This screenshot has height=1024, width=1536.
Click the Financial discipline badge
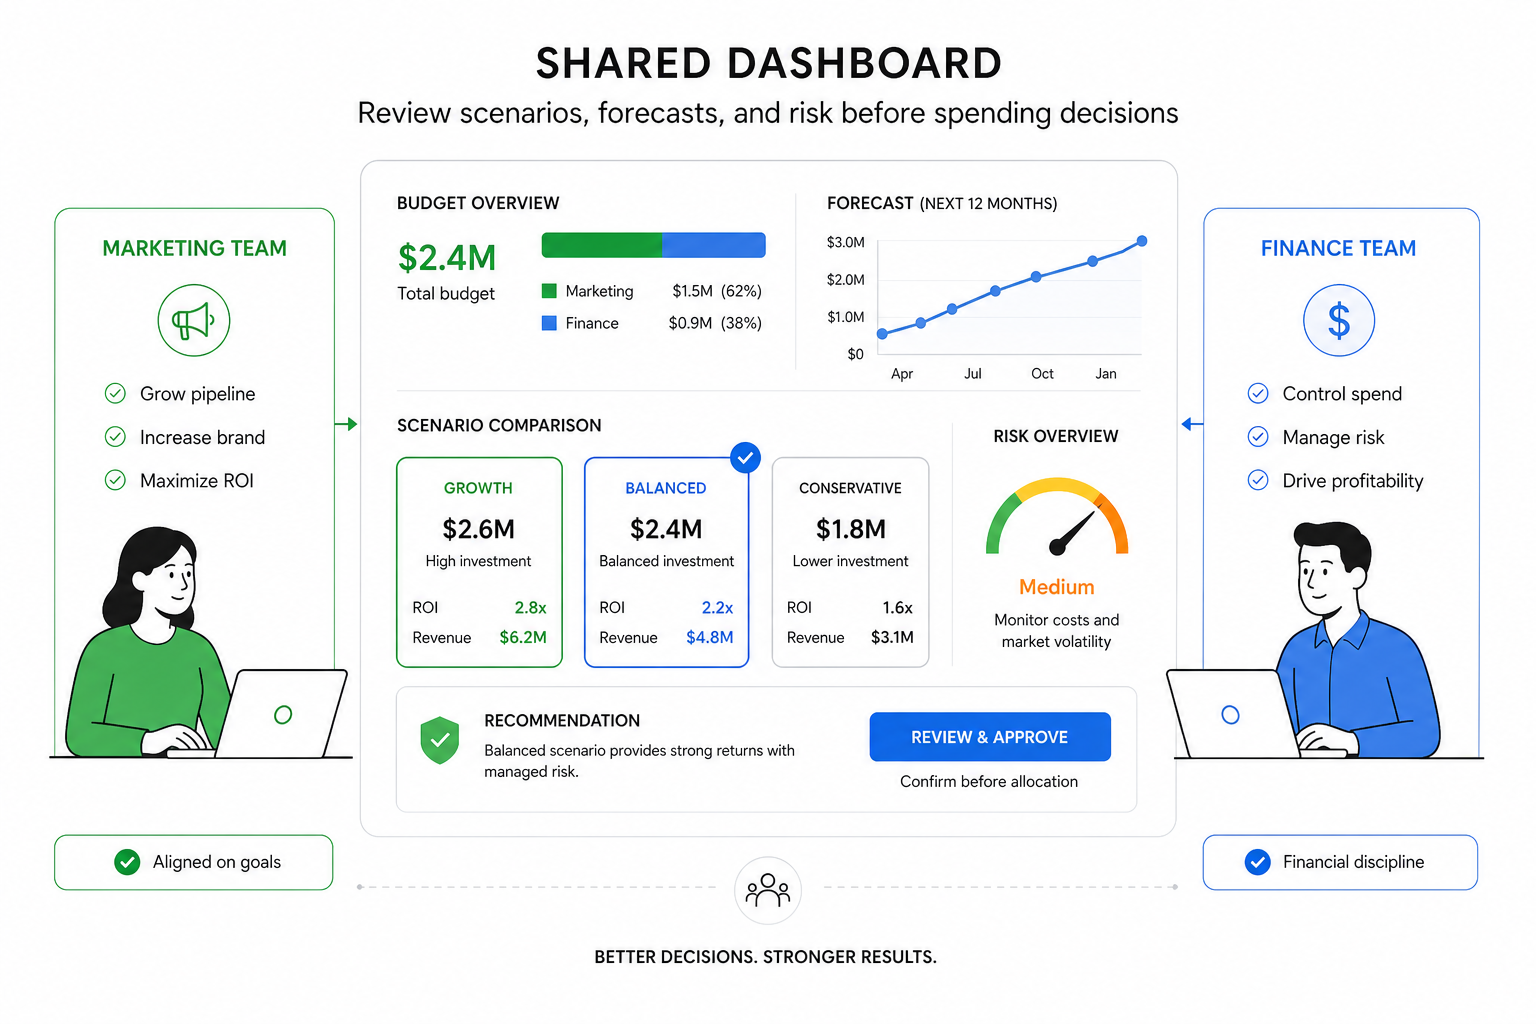pos(1340,862)
